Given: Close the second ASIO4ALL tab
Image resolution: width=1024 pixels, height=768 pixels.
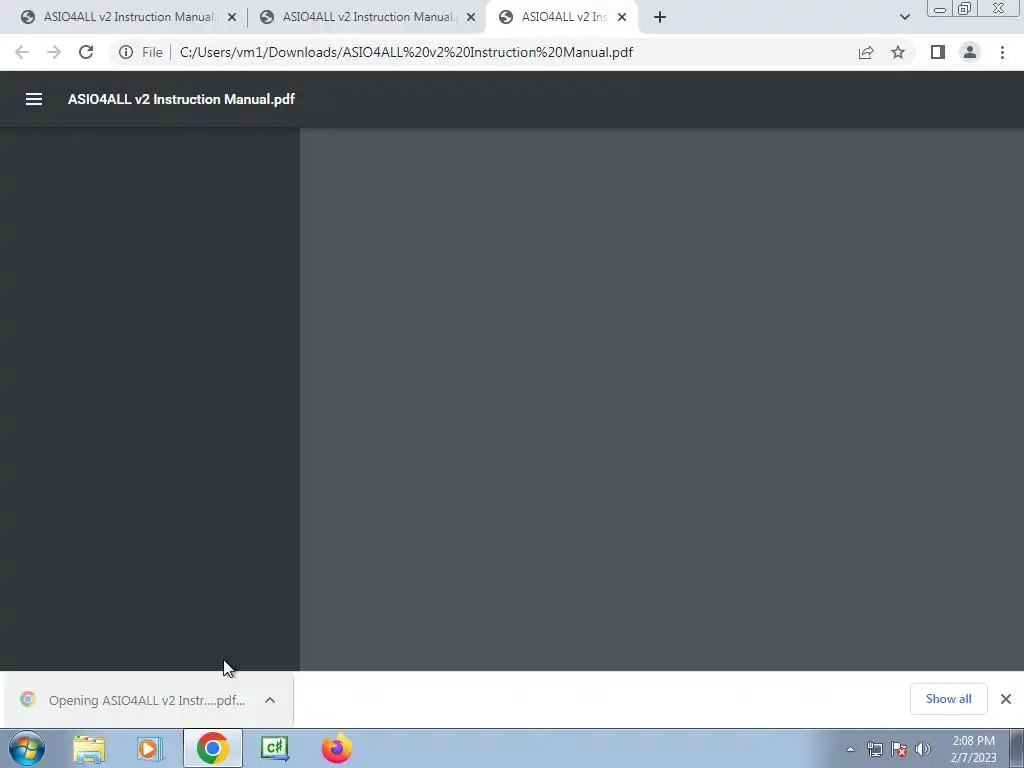Looking at the screenshot, I should coord(471,17).
